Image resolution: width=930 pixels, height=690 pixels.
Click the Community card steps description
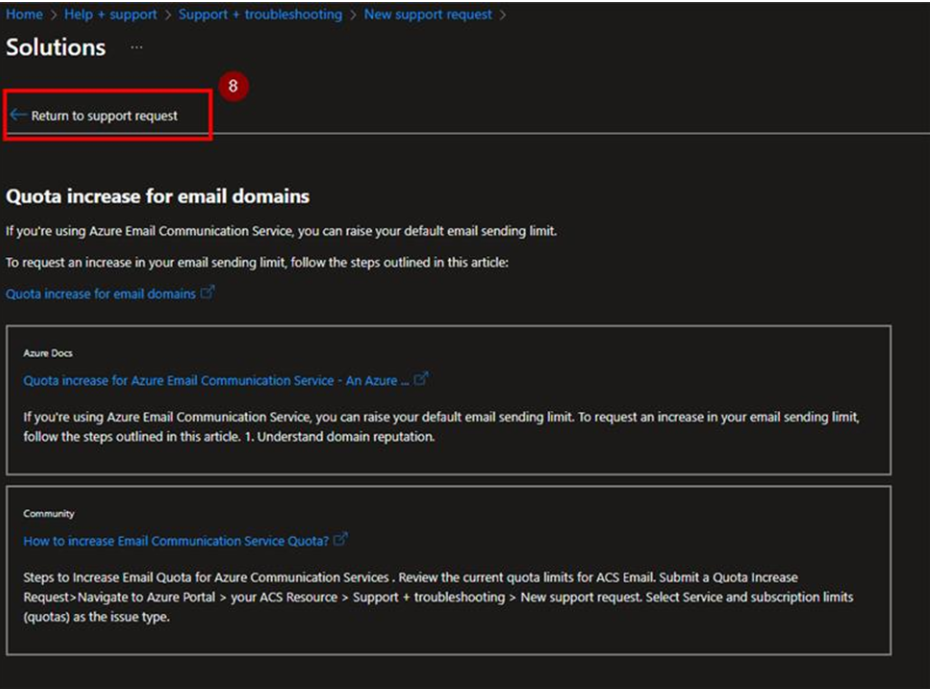point(438,597)
